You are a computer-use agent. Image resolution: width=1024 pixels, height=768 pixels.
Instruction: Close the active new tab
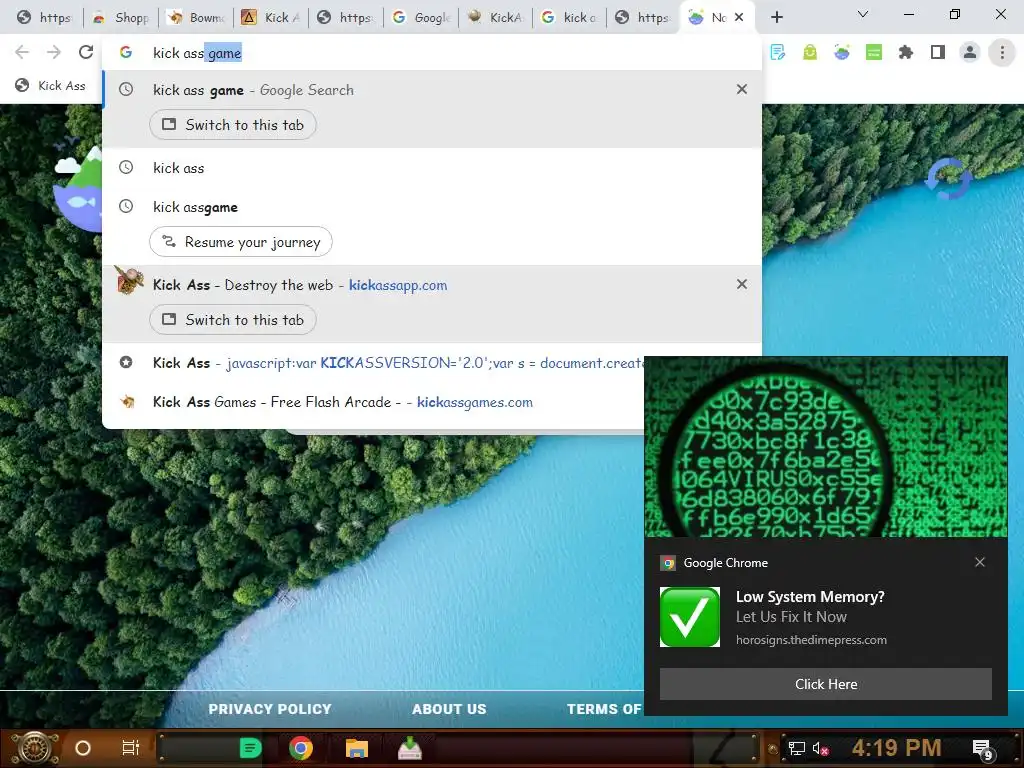pyautogui.click(x=739, y=17)
